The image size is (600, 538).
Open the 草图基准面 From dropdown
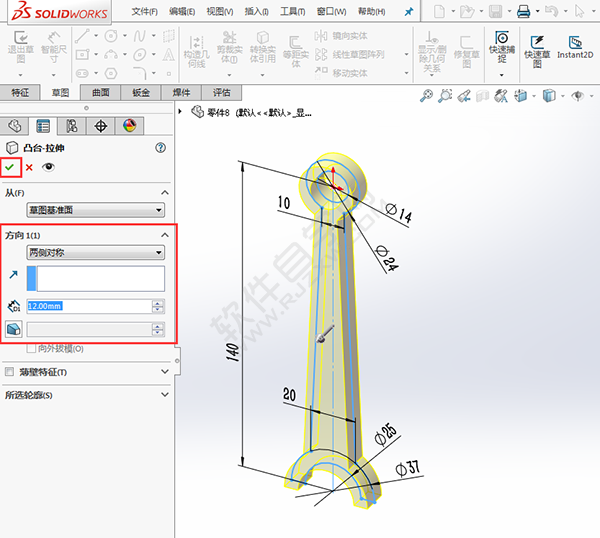coord(96,210)
